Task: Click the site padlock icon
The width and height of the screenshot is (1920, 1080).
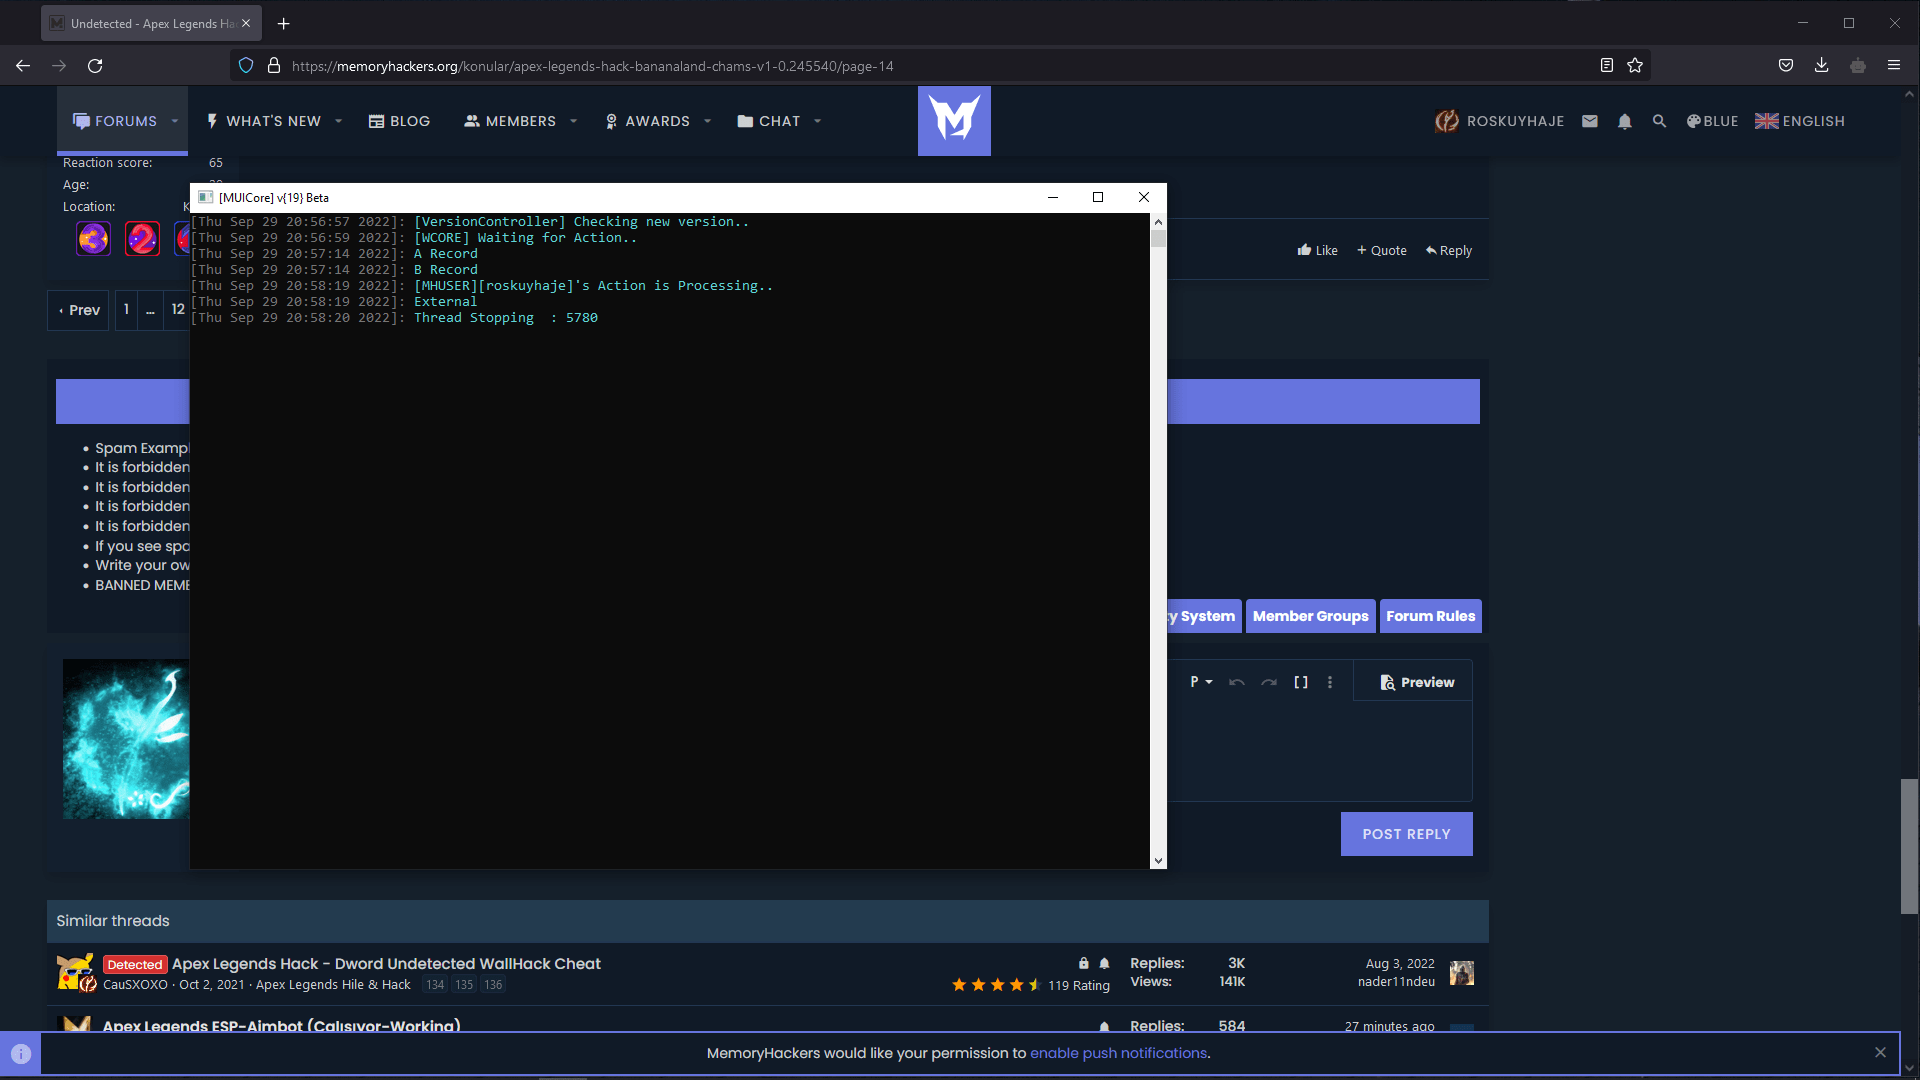Action: (273, 65)
